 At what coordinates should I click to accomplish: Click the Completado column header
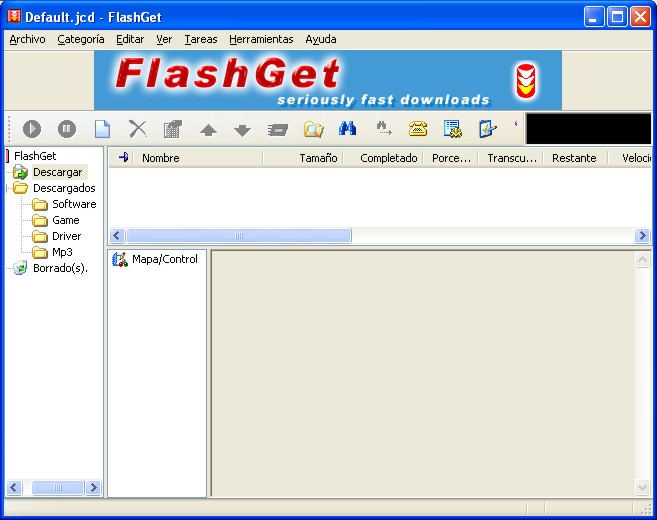[388, 158]
